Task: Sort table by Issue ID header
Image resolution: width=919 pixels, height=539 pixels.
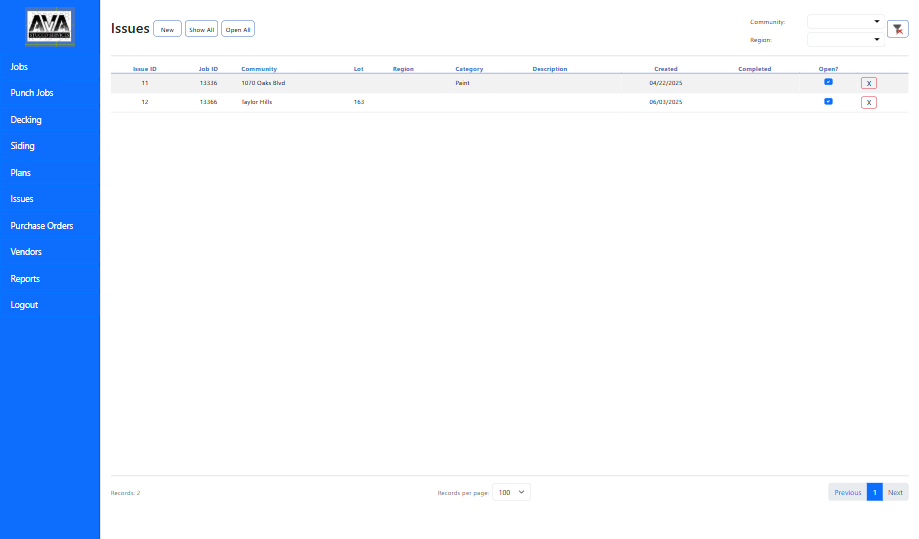Action: click(x=145, y=69)
